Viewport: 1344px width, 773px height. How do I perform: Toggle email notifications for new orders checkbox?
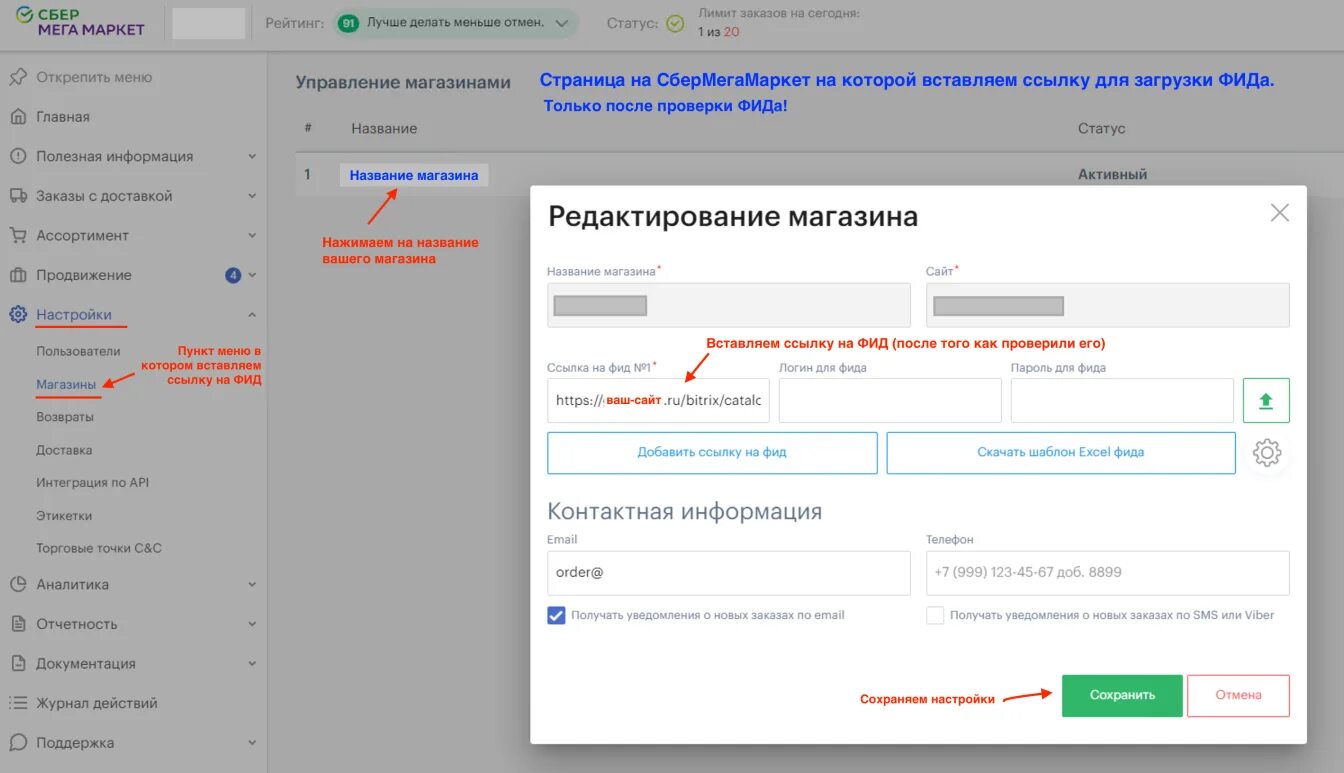pyautogui.click(x=556, y=615)
